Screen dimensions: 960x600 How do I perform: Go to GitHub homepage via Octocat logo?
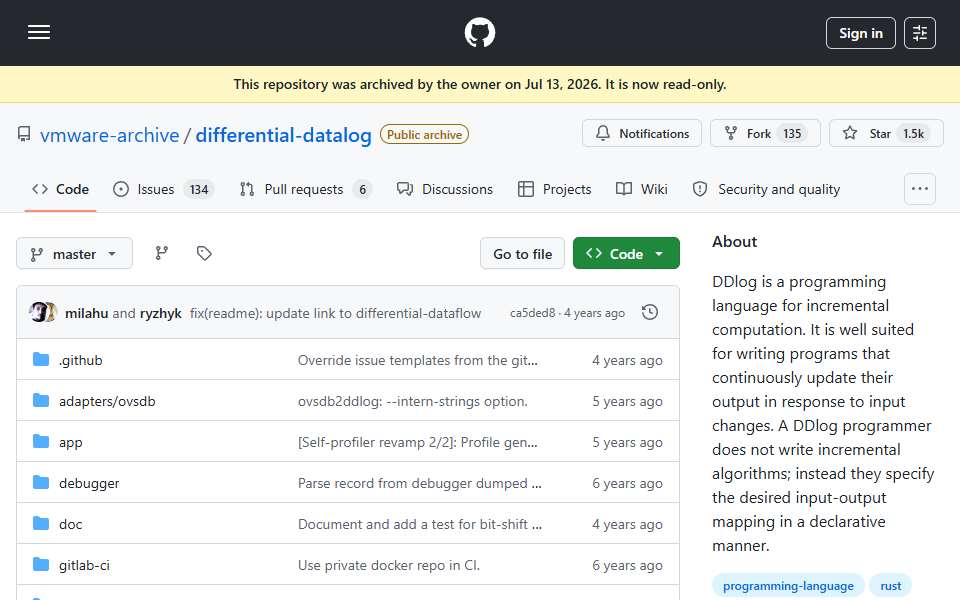479,32
